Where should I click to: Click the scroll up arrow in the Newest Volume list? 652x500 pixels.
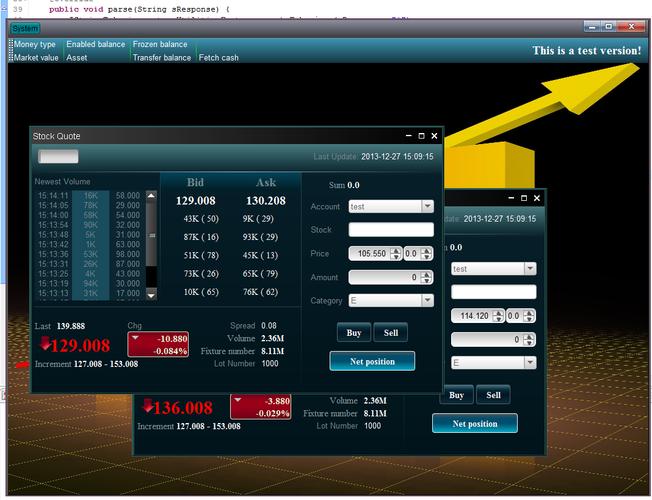click(x=151, y=196)
